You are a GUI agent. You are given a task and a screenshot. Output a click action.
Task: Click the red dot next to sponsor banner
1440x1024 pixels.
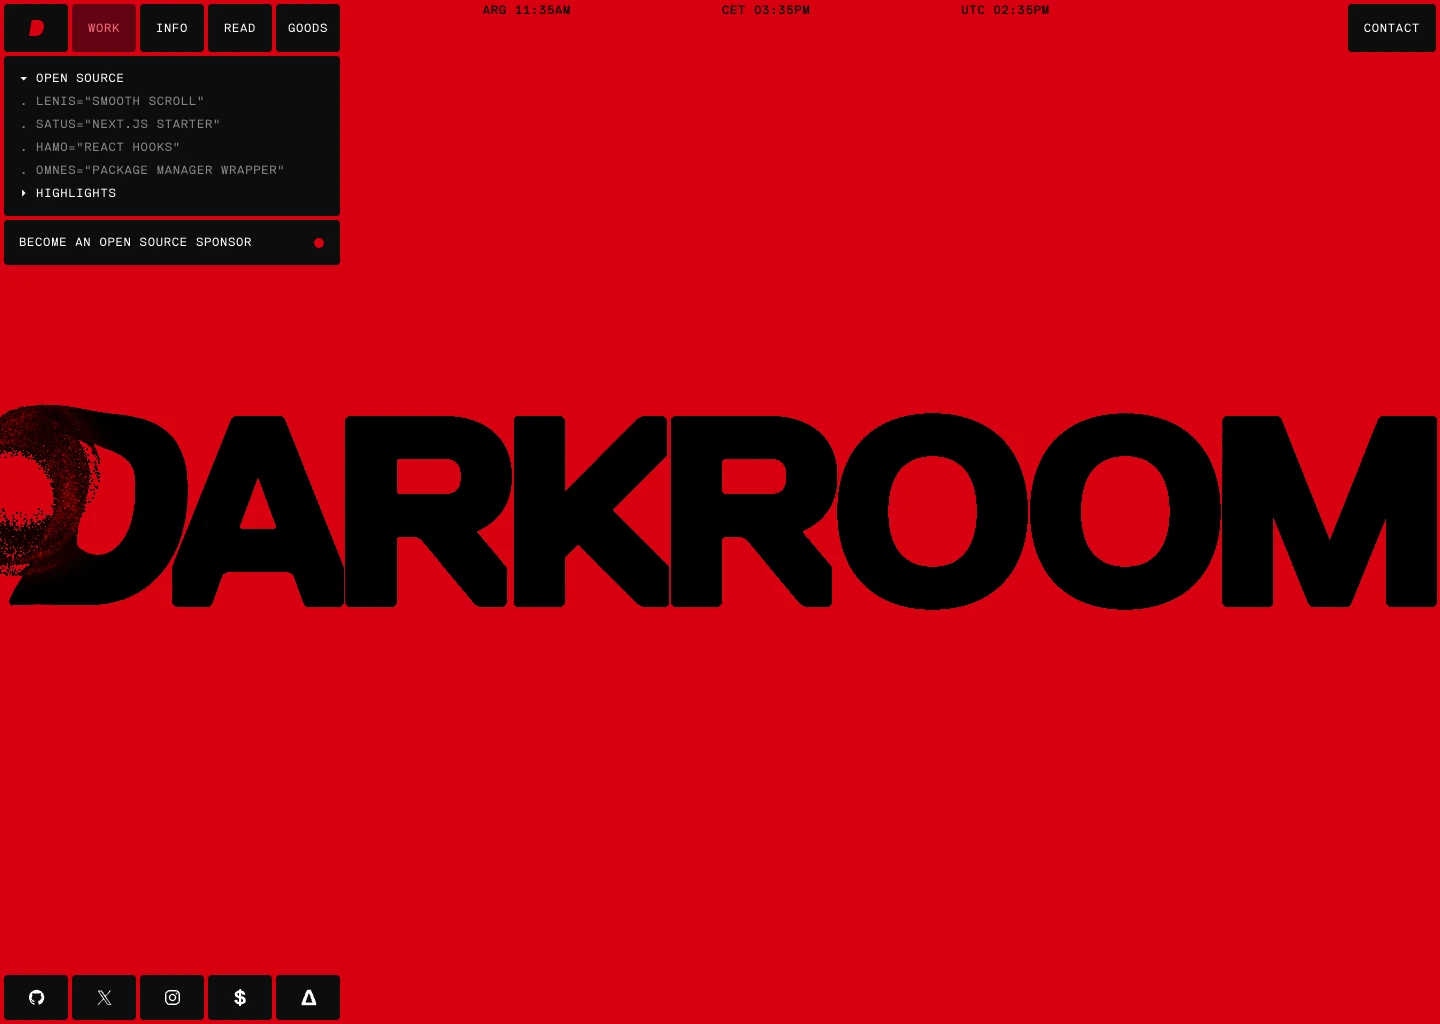319,242
